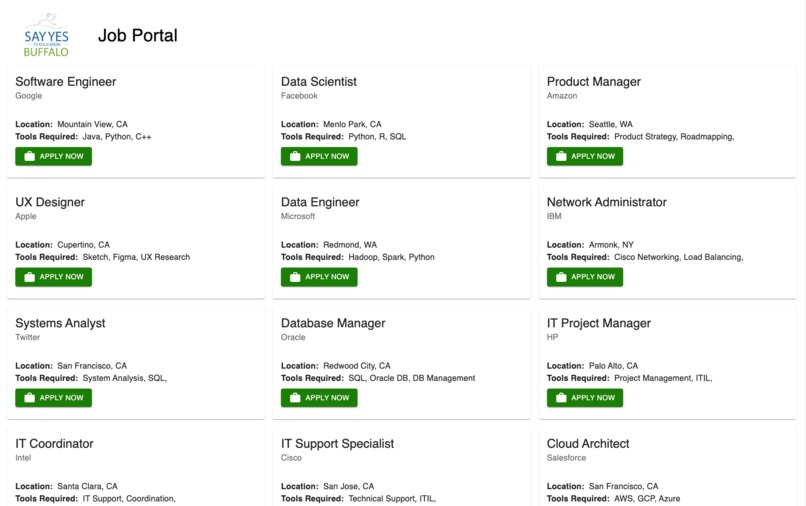Click the Seattle, WA location
This screenshot has width=806, height=506.
click(611, 124)
